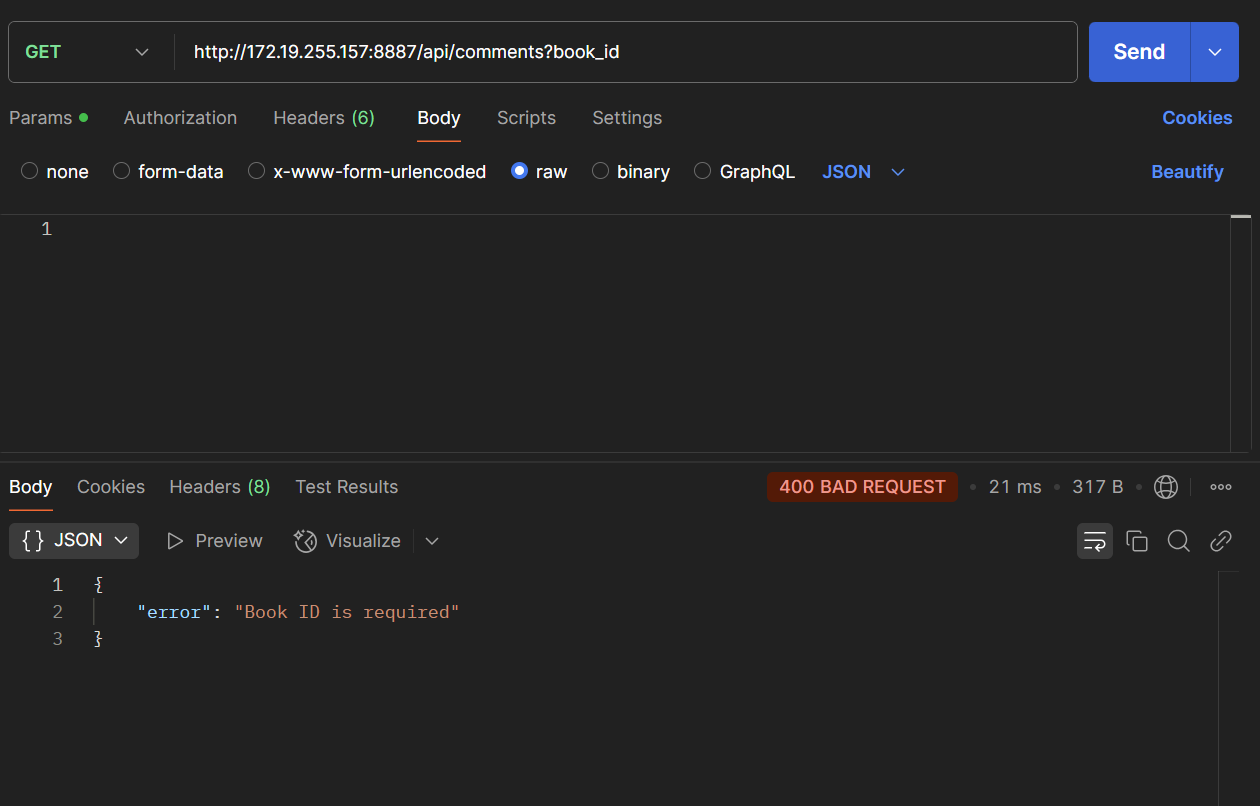Switch to response Preview view

(x=215, y=541)
